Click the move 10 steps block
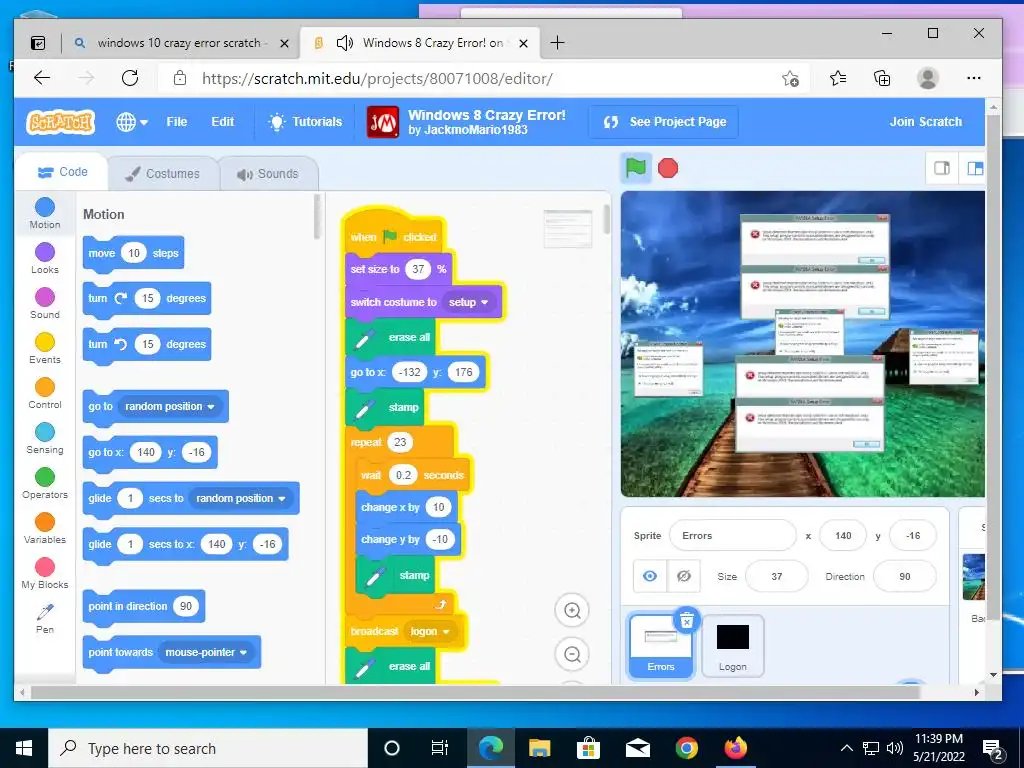This screenshot has height=768, width=1024. tap(133, 253)
